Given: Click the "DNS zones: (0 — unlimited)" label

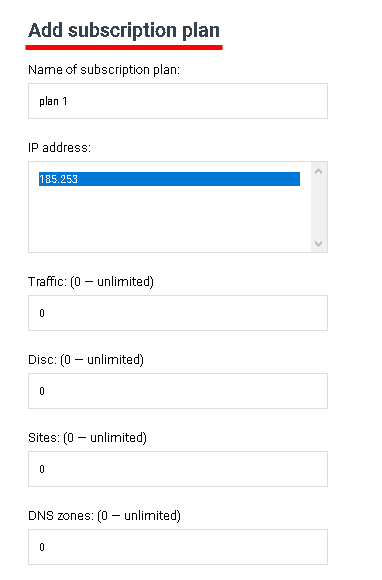Looking at the screenshot, I should pyautogui.click(x=105, y=516).
